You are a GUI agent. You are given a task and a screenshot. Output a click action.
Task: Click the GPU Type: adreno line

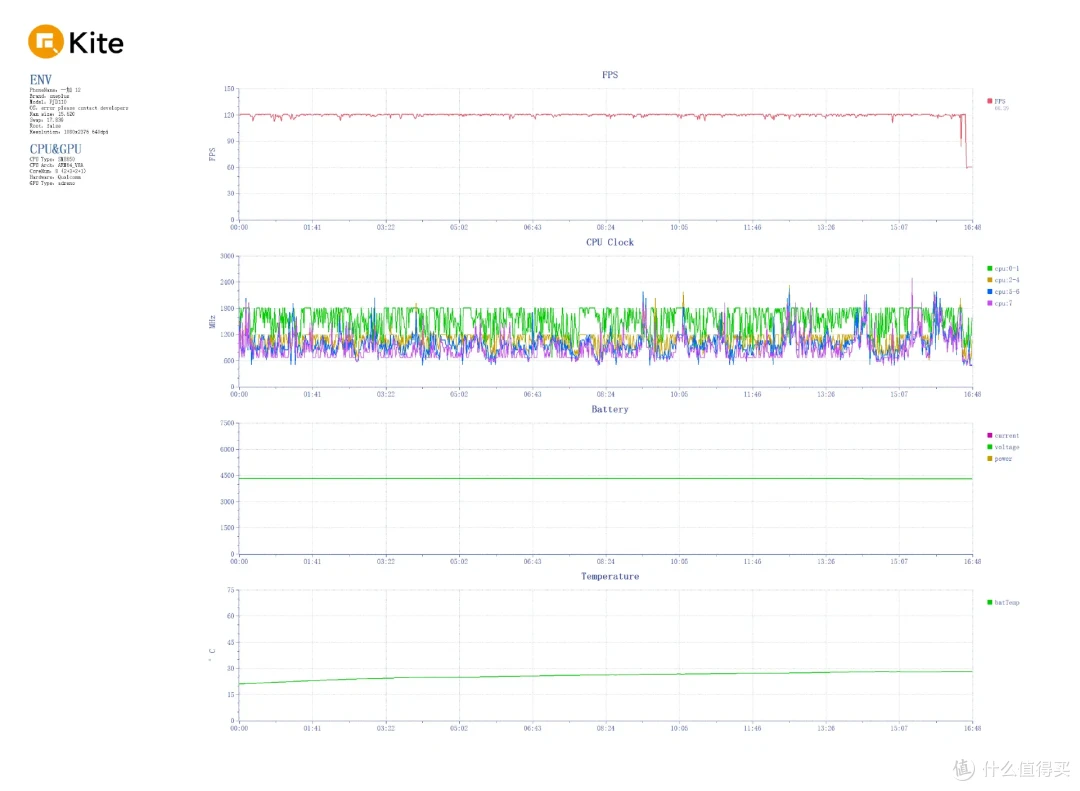pyautogui.click(x=52, y=183)
